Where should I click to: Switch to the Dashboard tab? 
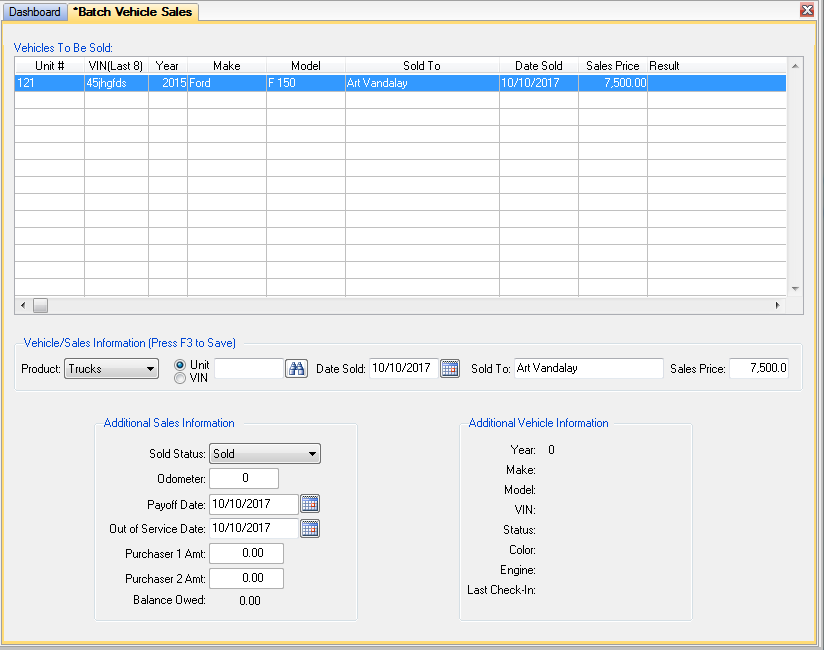point(35,12)
